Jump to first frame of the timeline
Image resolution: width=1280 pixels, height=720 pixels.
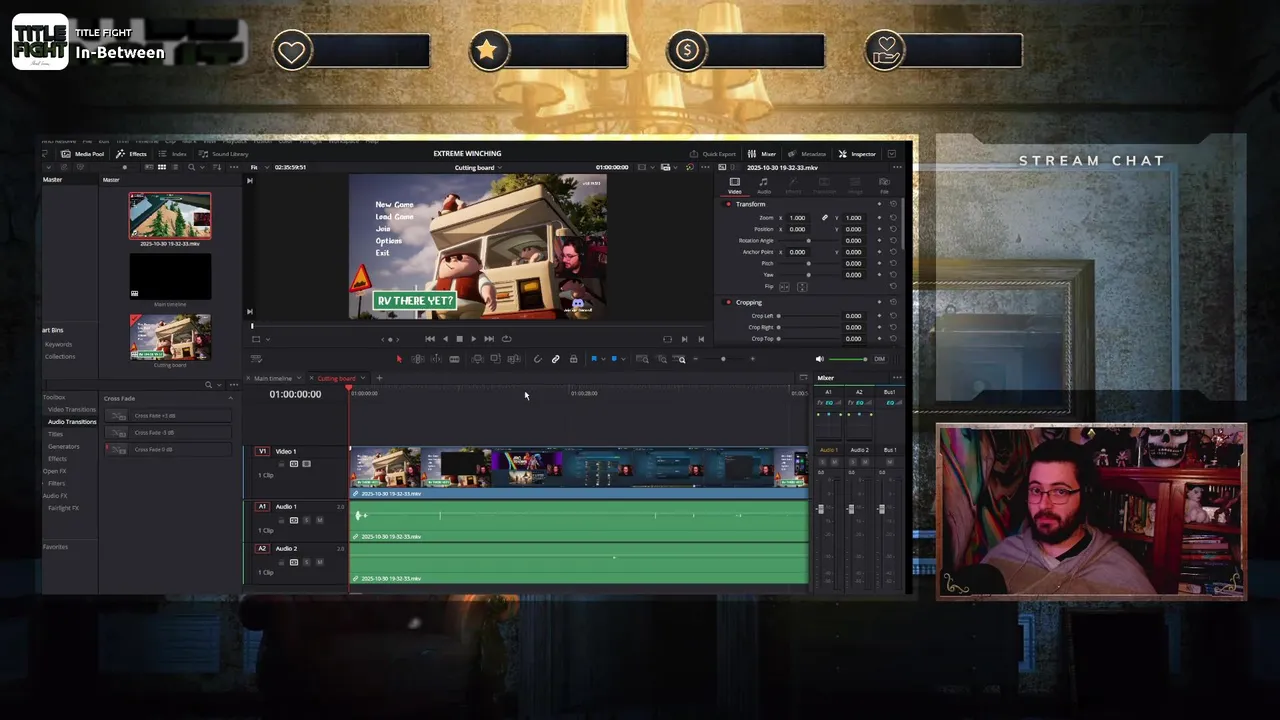(x=430, y=339)
